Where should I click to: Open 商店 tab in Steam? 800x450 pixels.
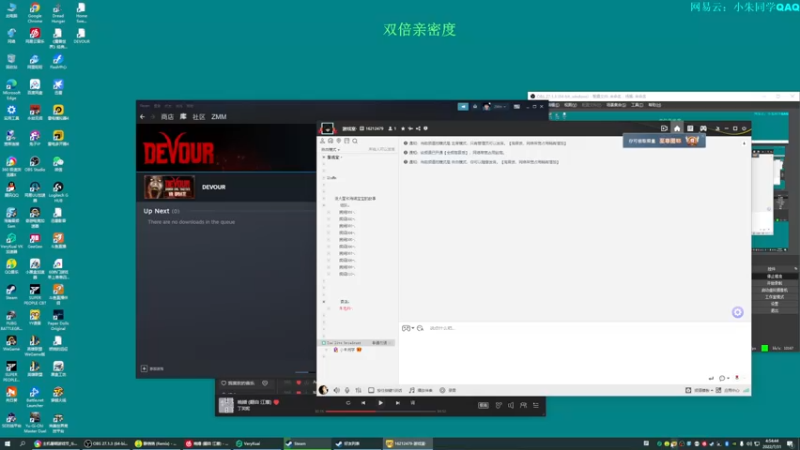(x=167, y=117)
